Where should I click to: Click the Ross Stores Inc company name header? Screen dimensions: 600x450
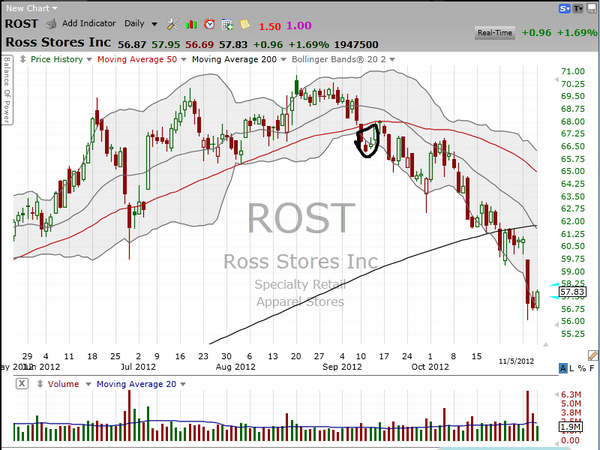[58, 42]
